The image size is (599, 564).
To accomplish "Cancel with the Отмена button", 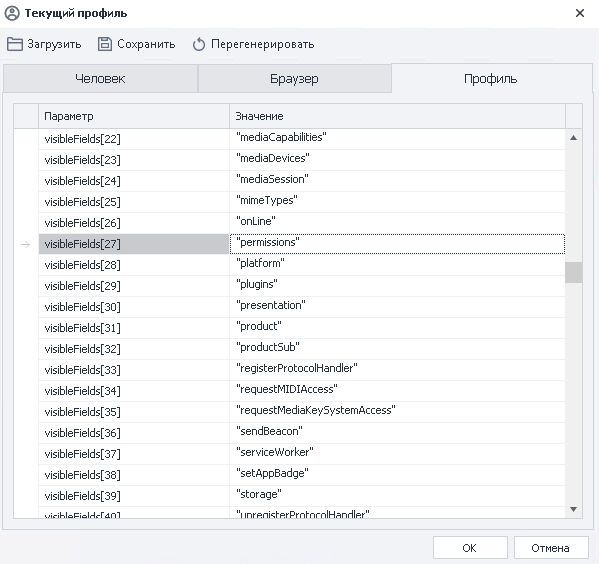I will [550, 548].
